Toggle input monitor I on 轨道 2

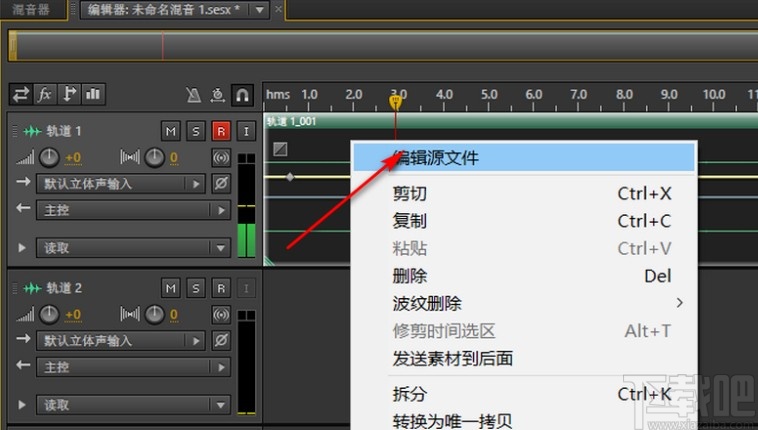coord(246,288)
